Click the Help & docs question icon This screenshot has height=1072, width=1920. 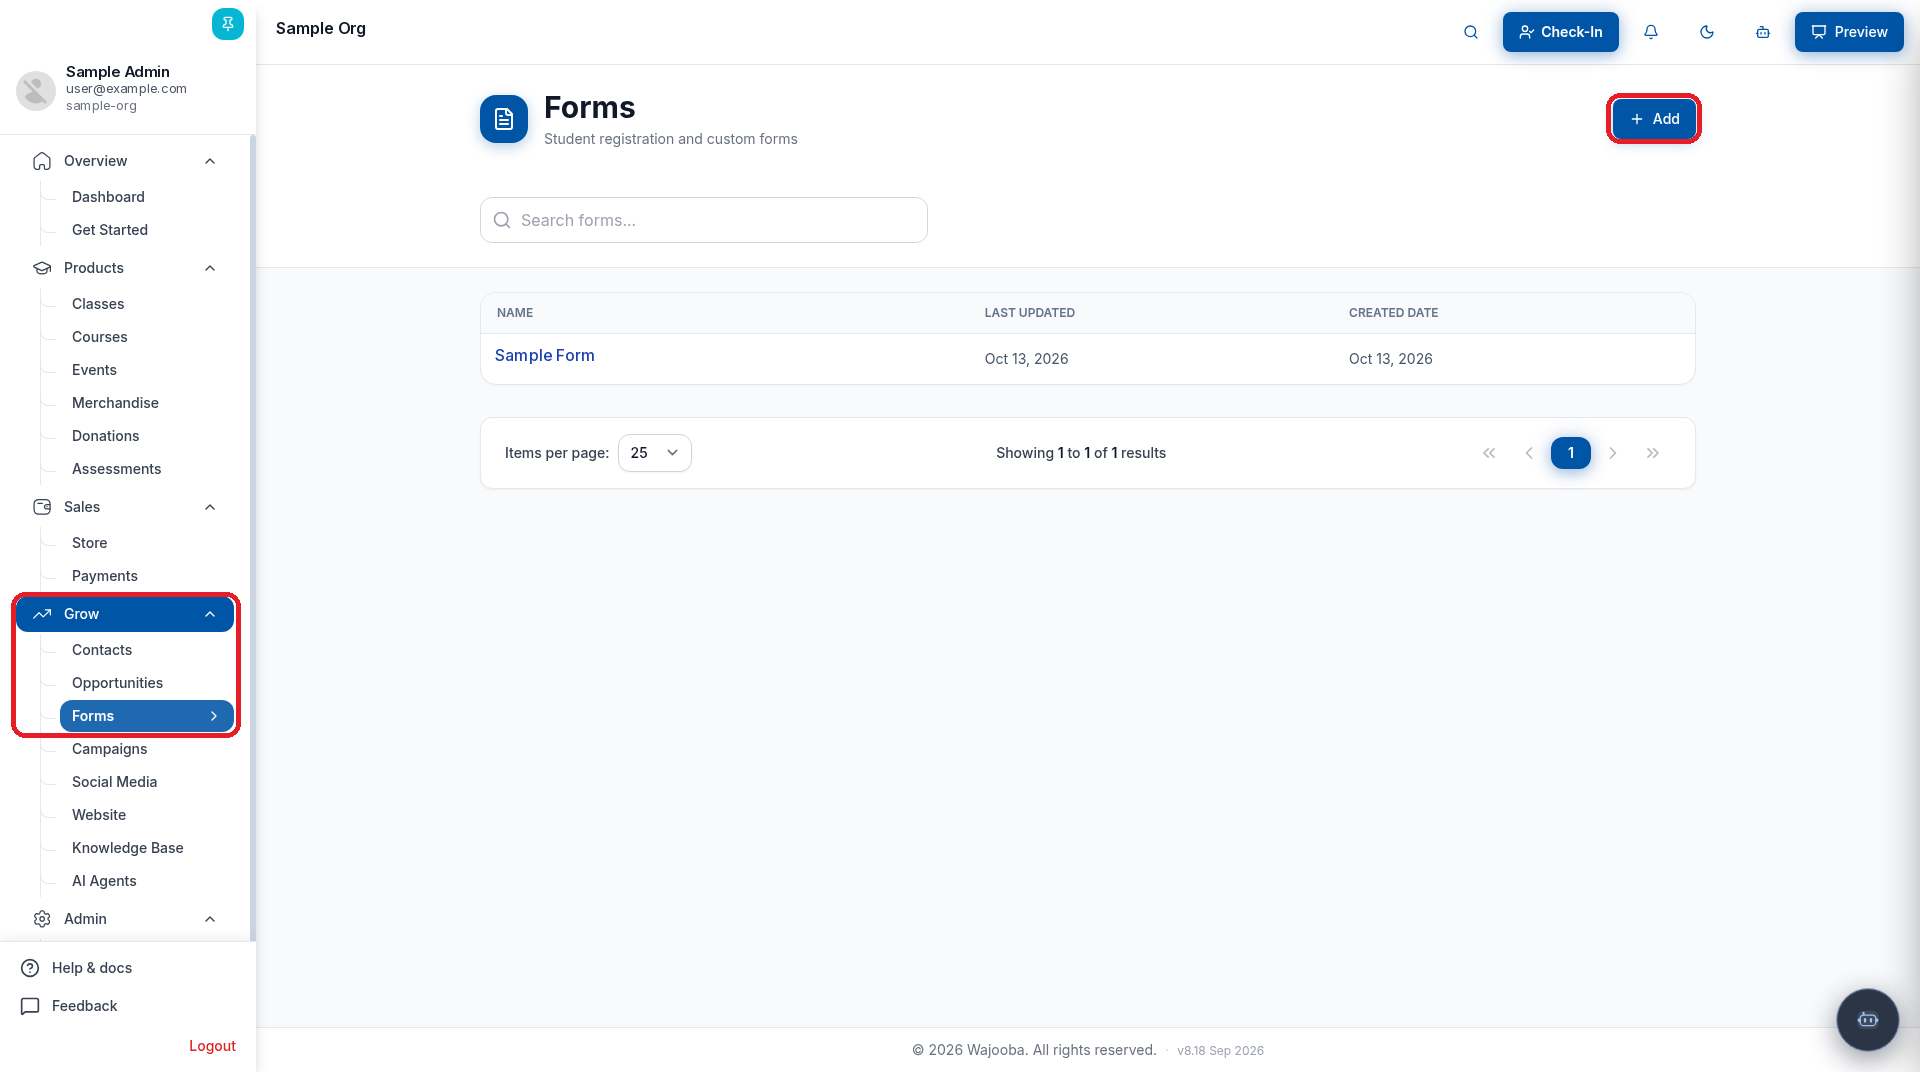point(30,968)
